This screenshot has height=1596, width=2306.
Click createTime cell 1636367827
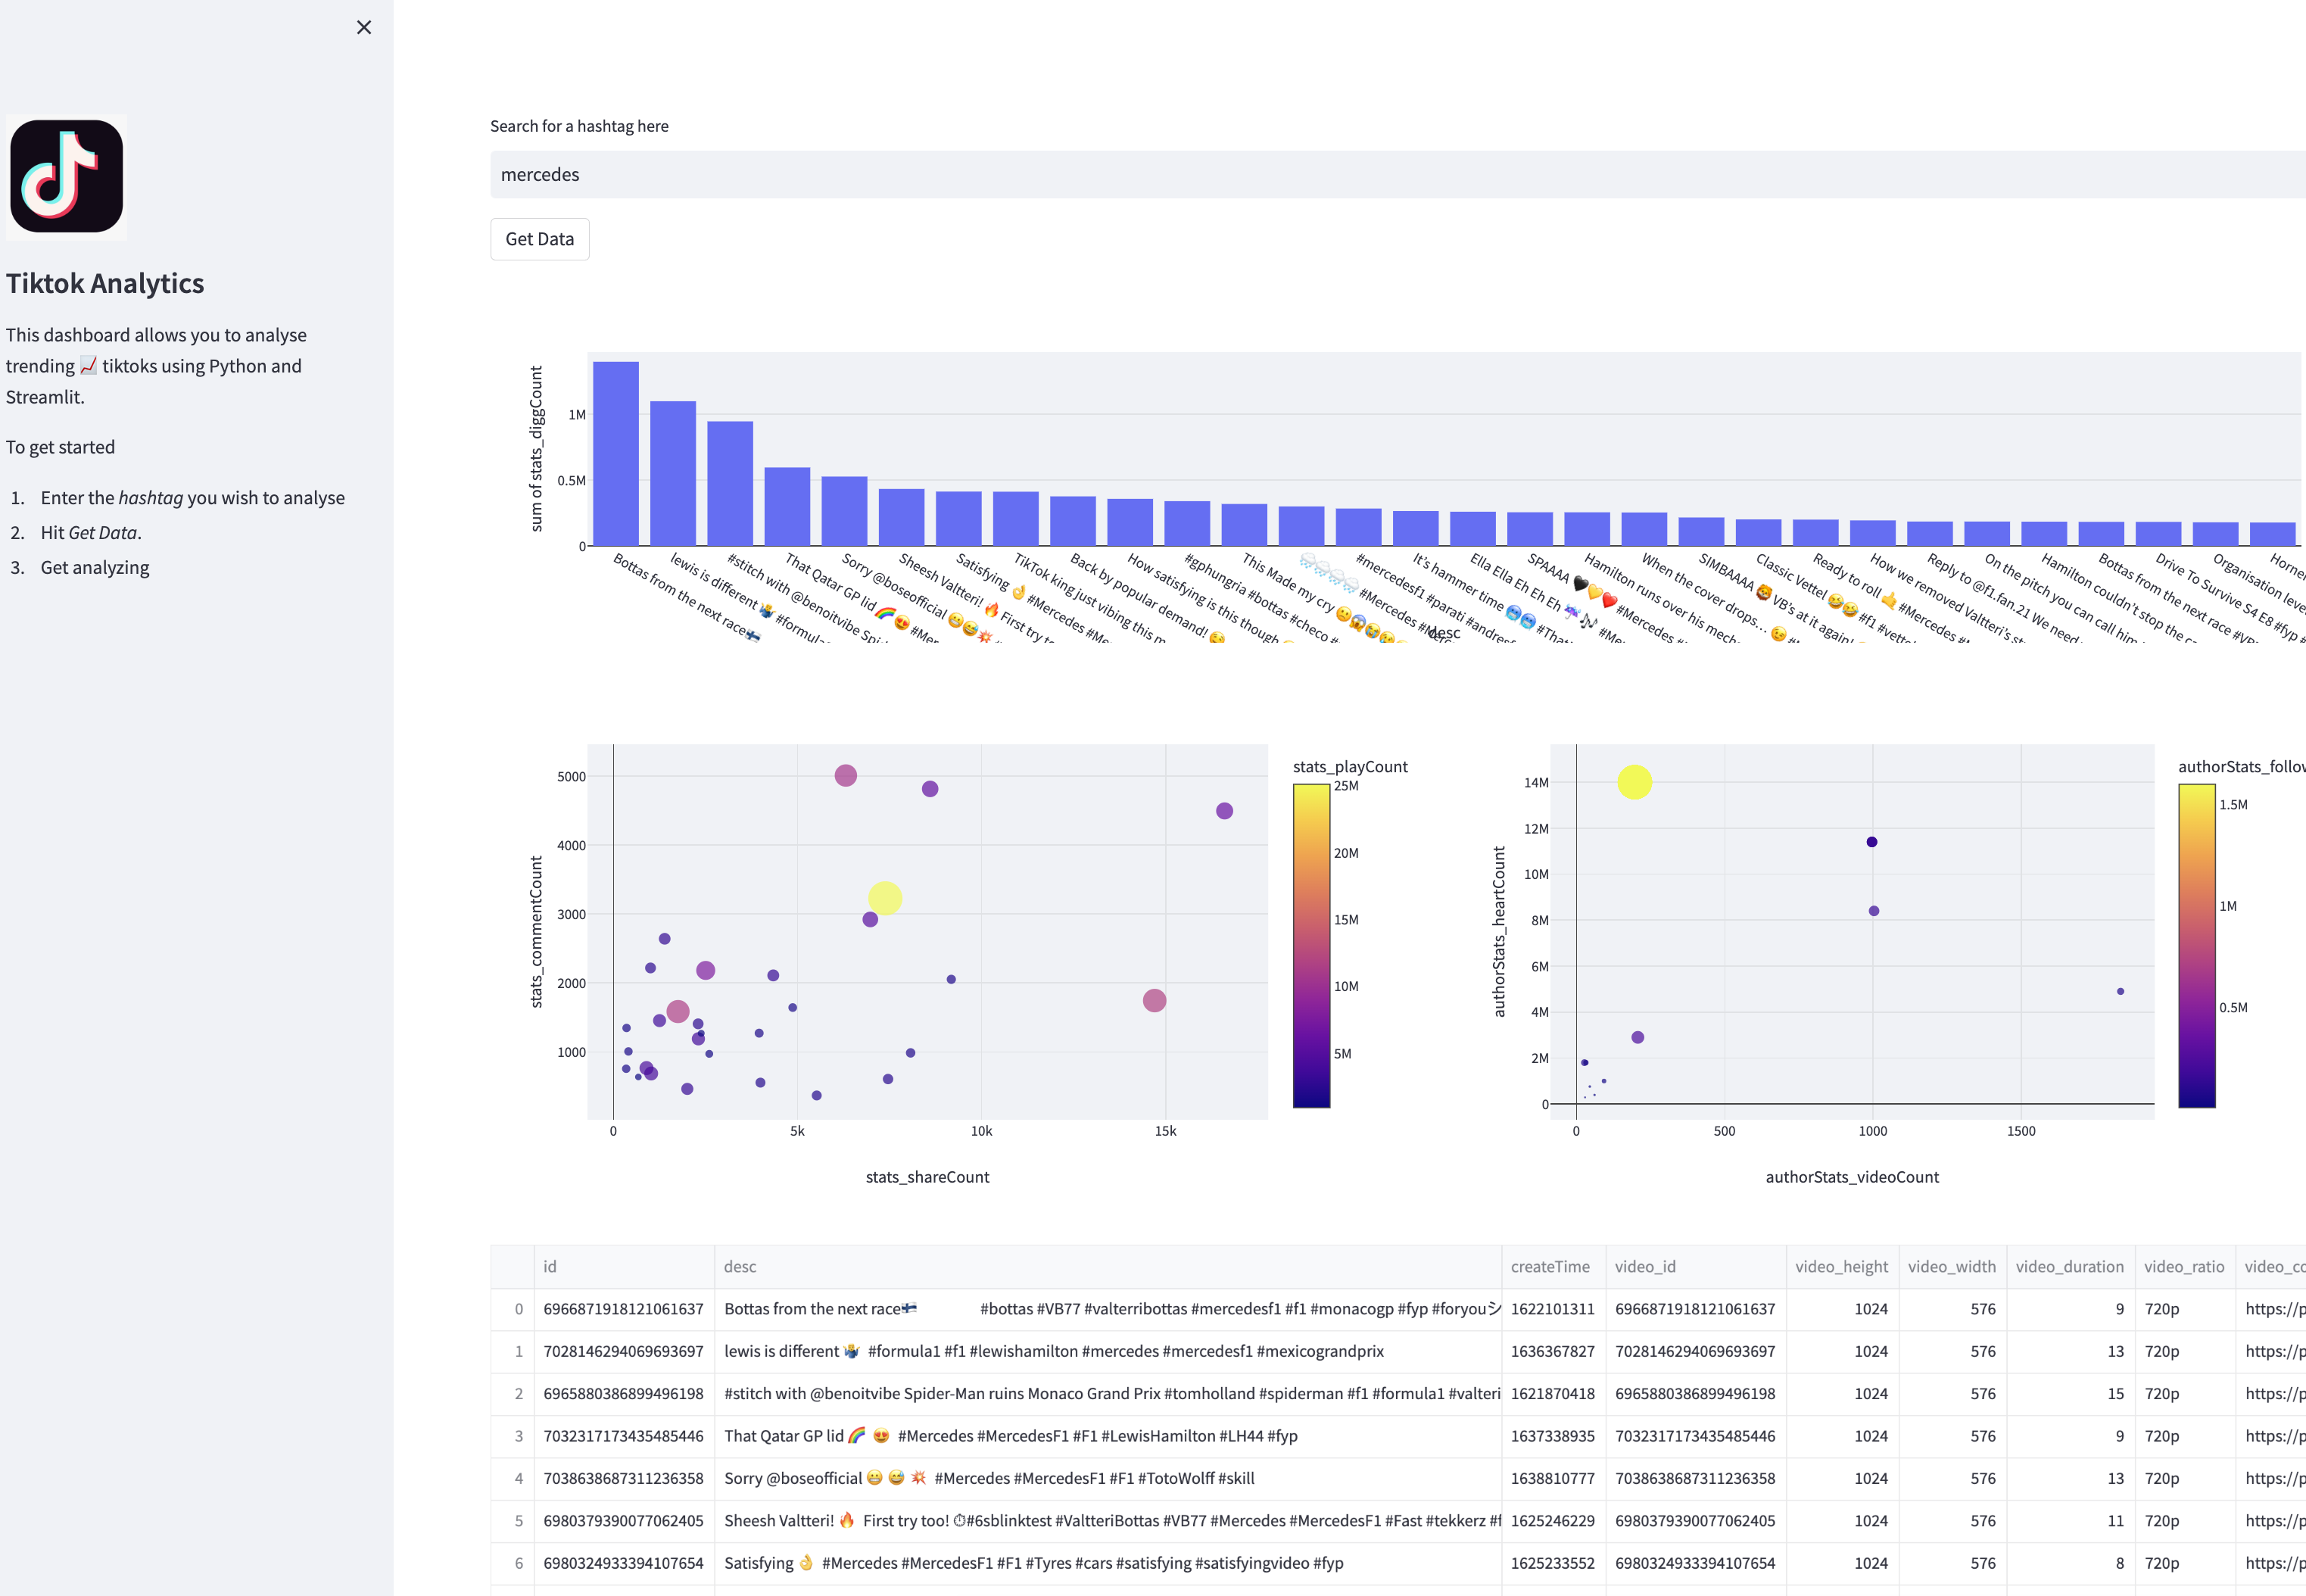coord(1553,1351)
